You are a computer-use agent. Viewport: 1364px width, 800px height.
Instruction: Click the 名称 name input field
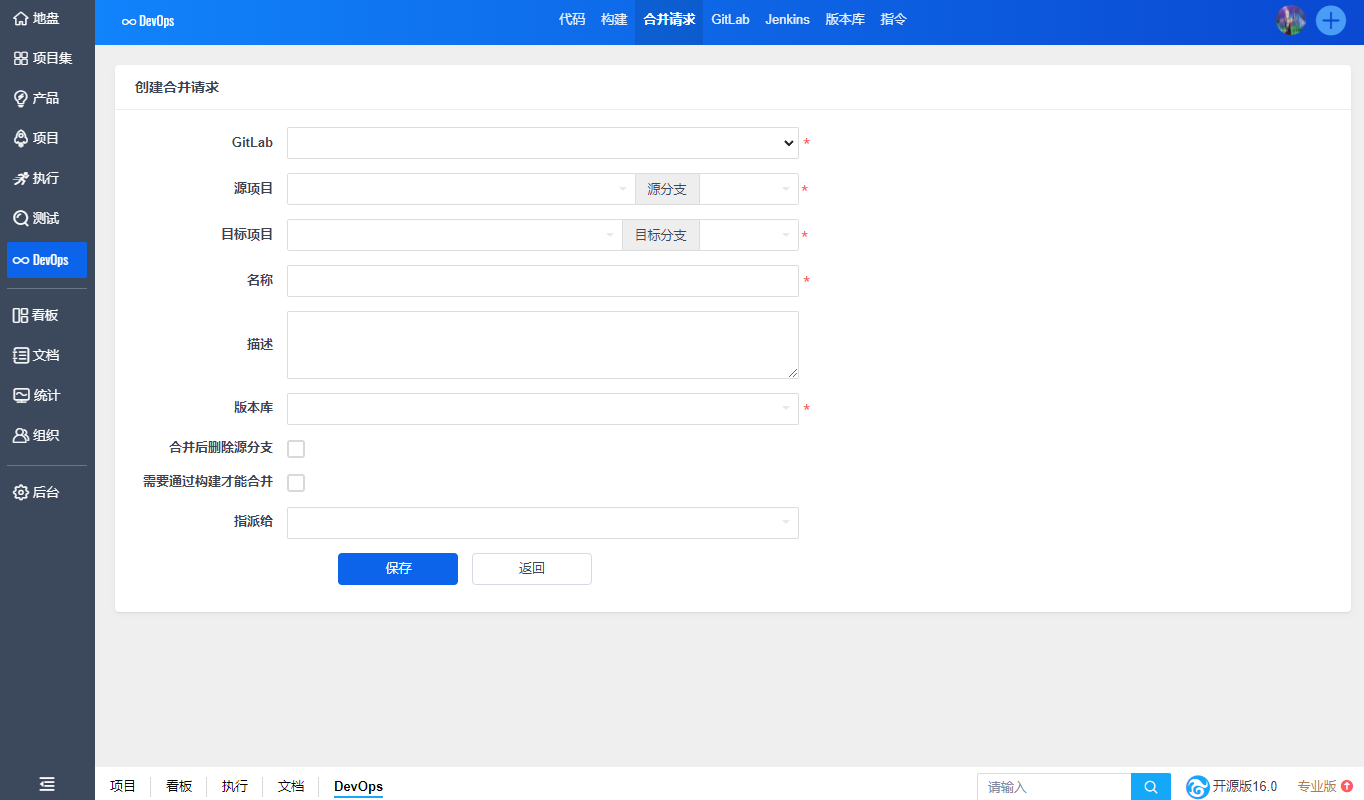tap(542, 281)
